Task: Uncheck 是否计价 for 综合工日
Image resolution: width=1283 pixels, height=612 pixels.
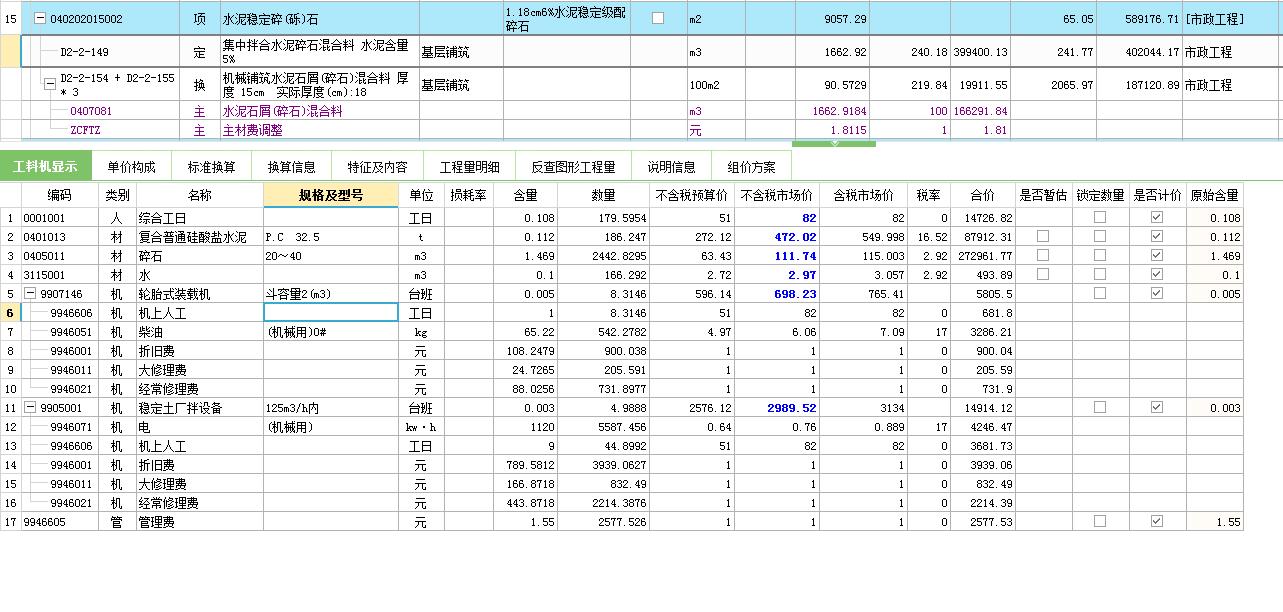Action: click(x=1157, y=218)
